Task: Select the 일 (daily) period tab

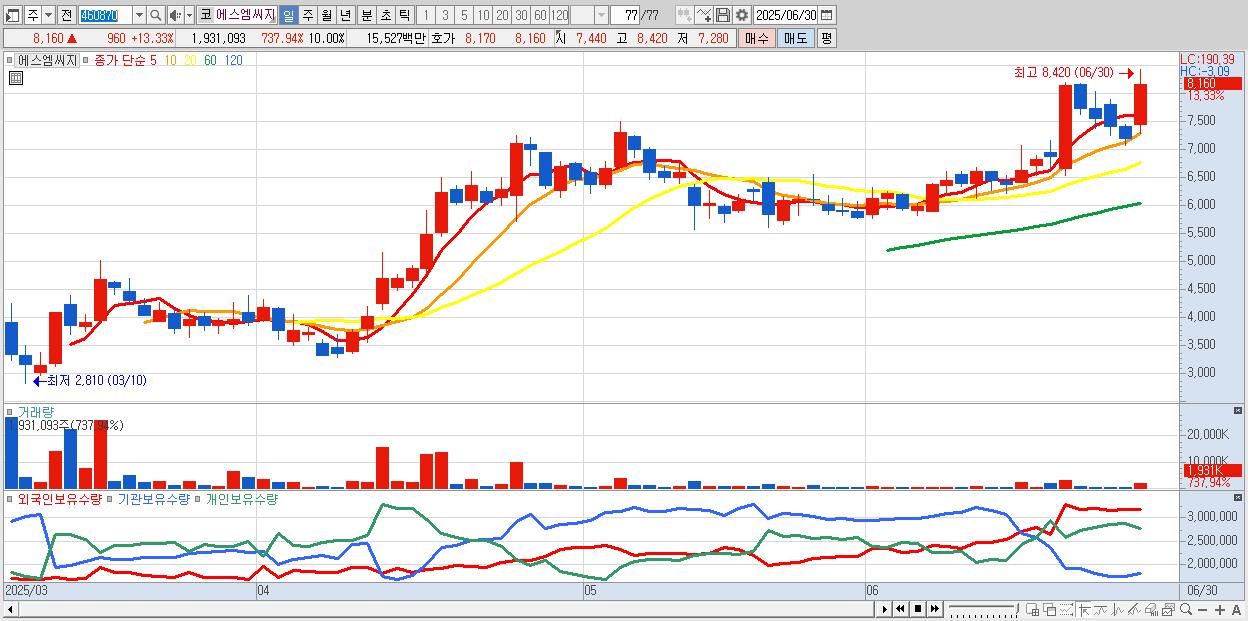Action: pyautogui.click(x=288, y=16)
